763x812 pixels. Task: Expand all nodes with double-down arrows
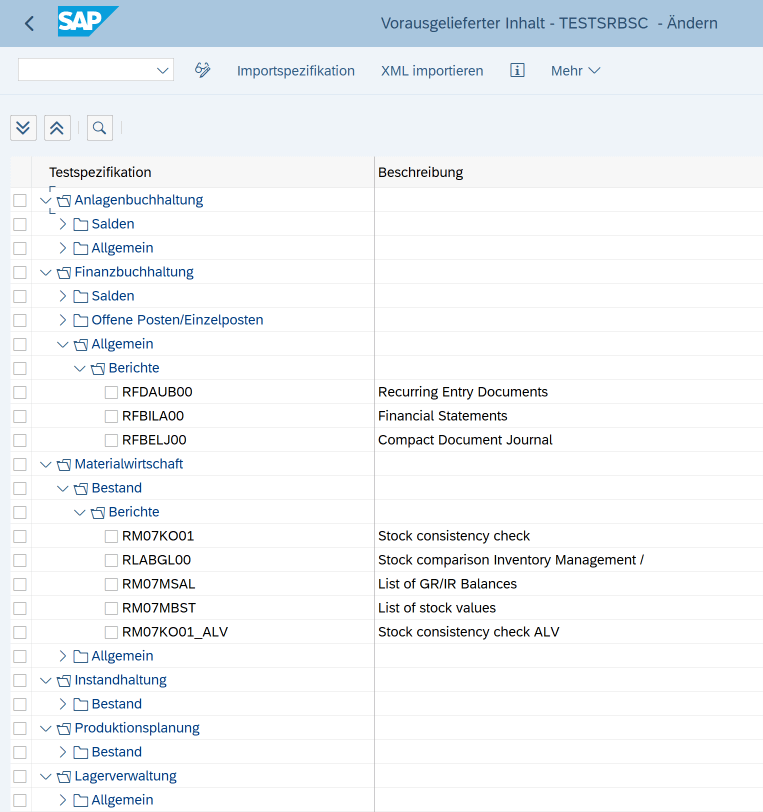tap(23, 127)
